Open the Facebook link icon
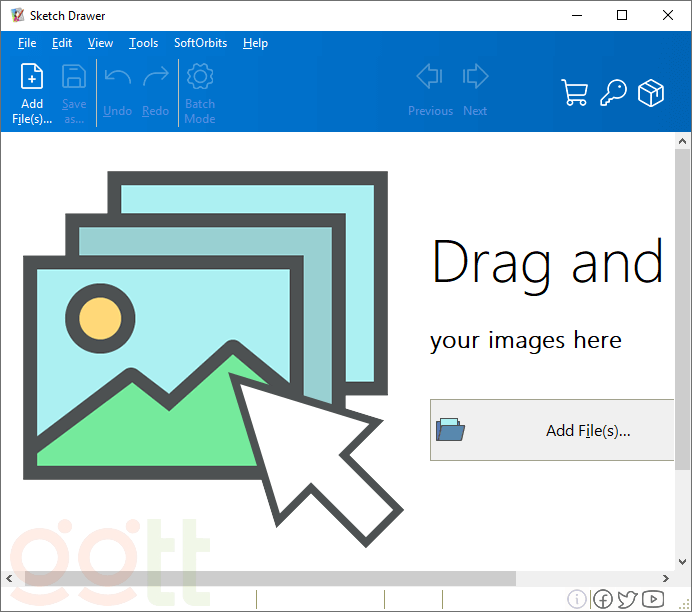The height and width of the screenshot is (612, 692). point(603,599)
